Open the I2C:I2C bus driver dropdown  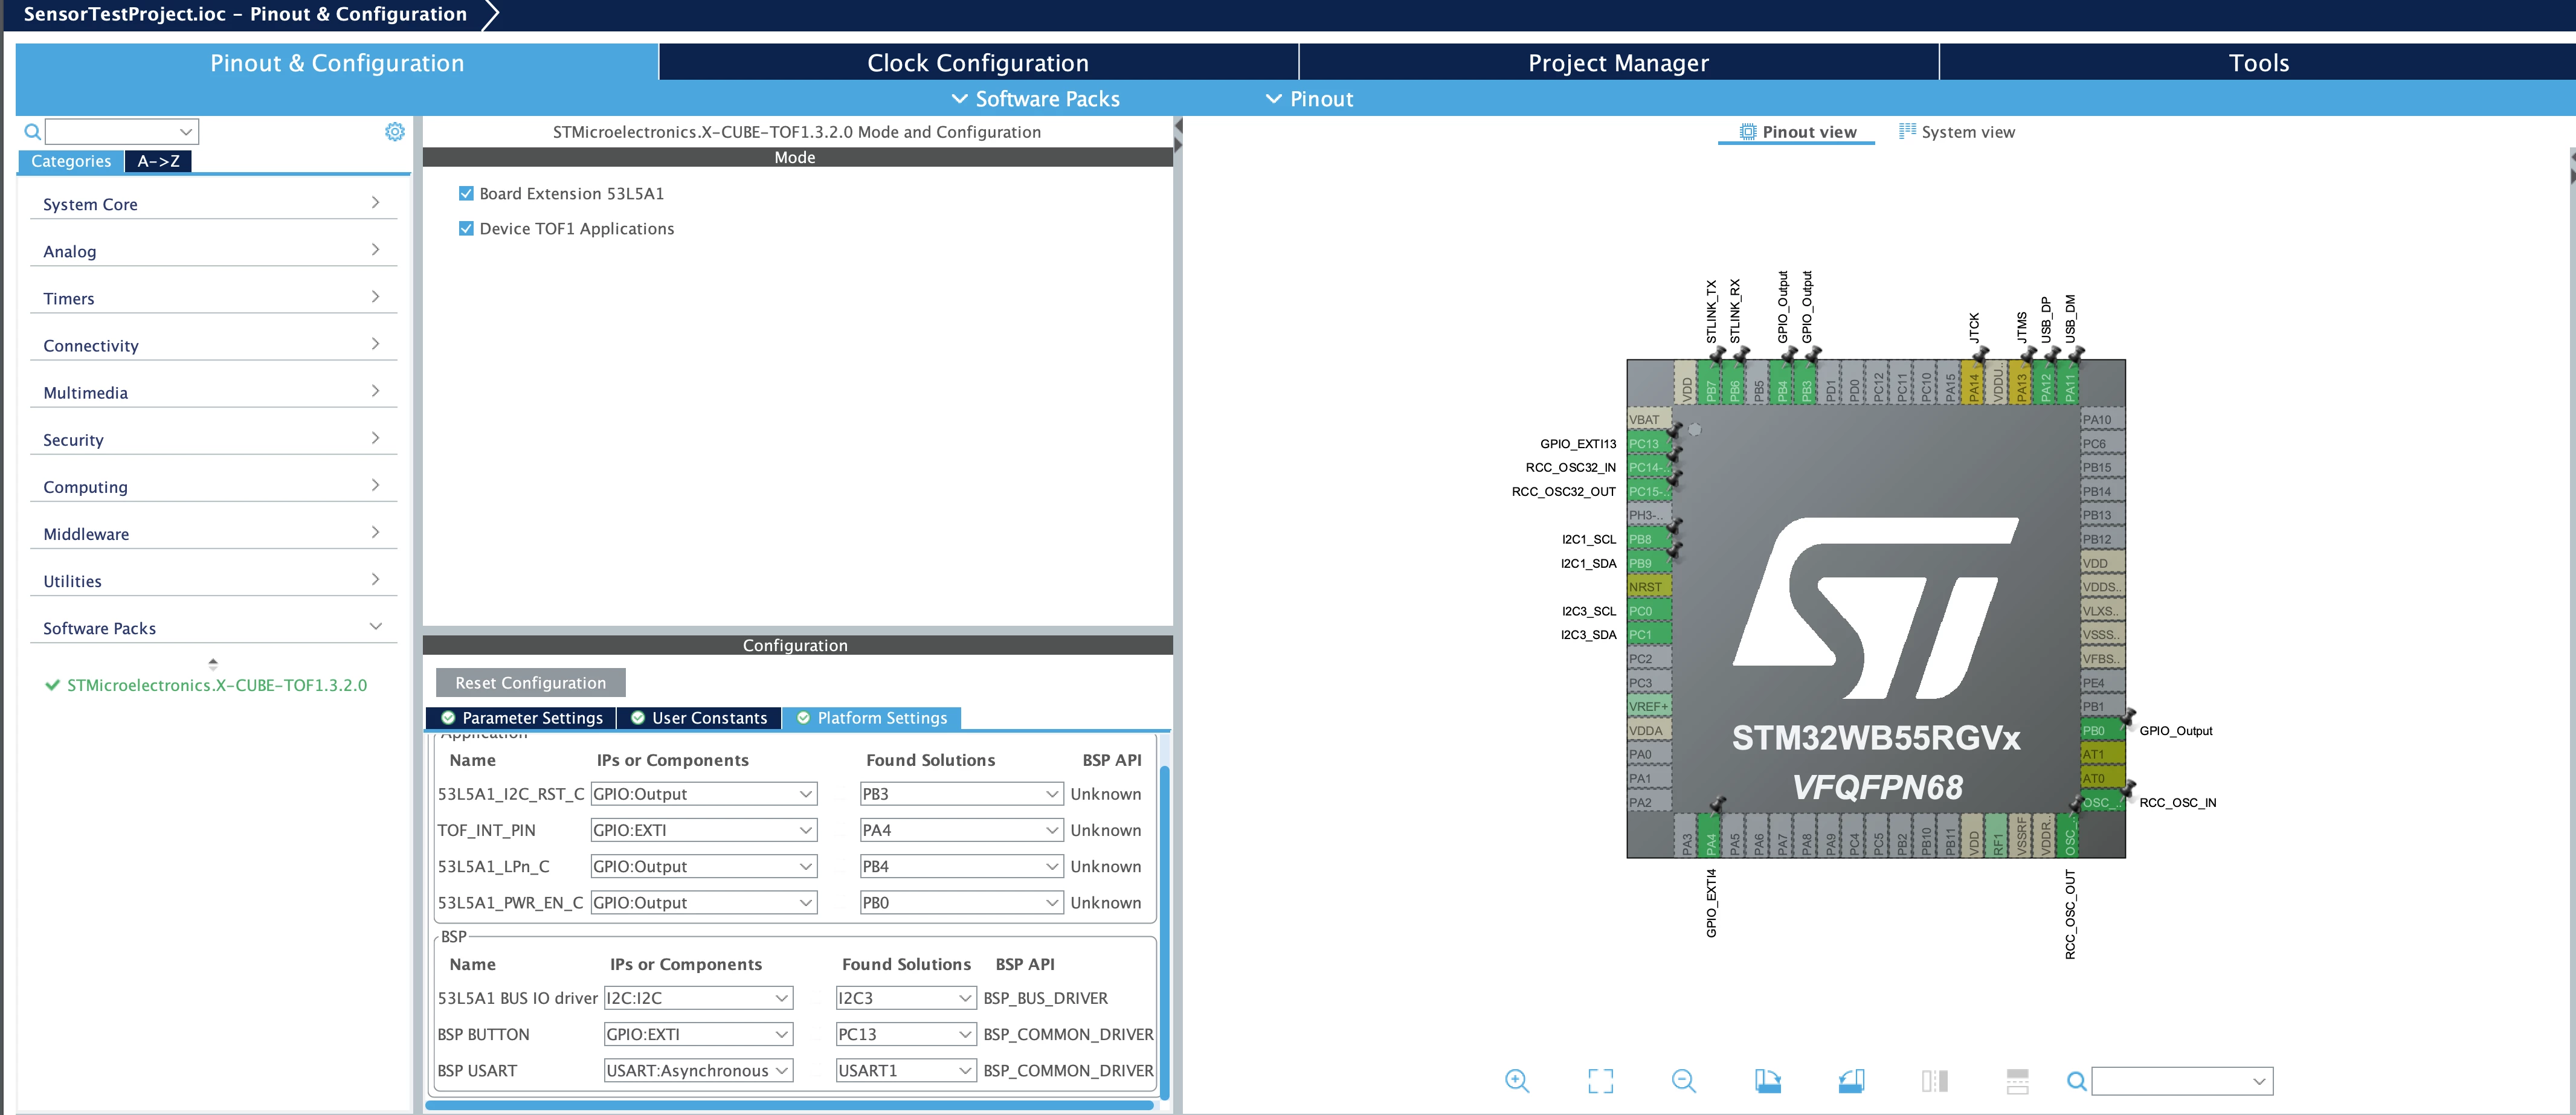[x=698, y=997]
